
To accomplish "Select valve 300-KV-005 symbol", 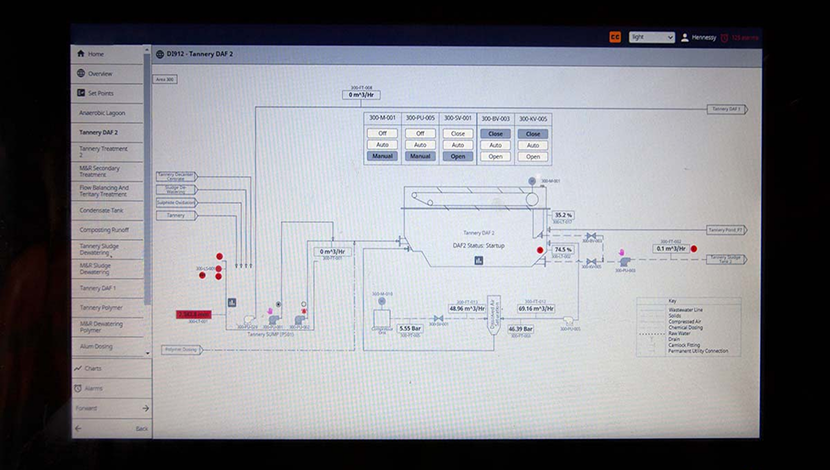I will pos(591,261).
